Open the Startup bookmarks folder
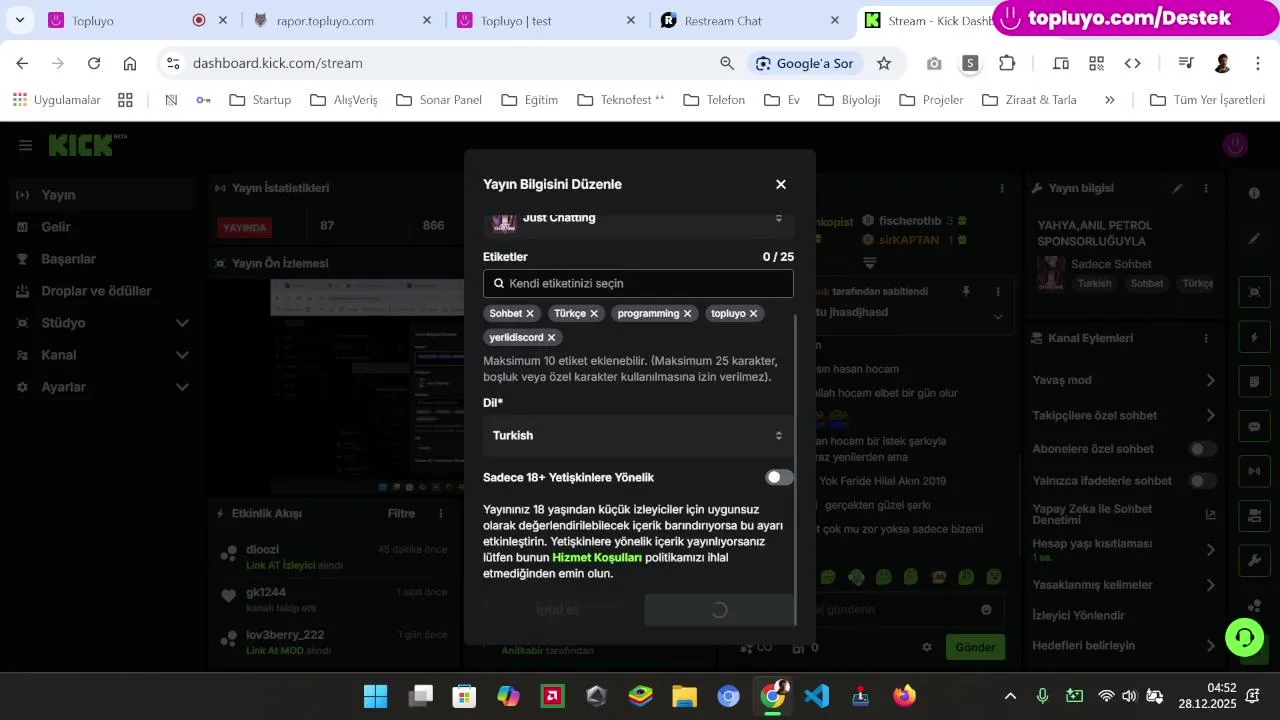Image resolution: width=1280 pixels, height=720 pixels. point(260,100)
